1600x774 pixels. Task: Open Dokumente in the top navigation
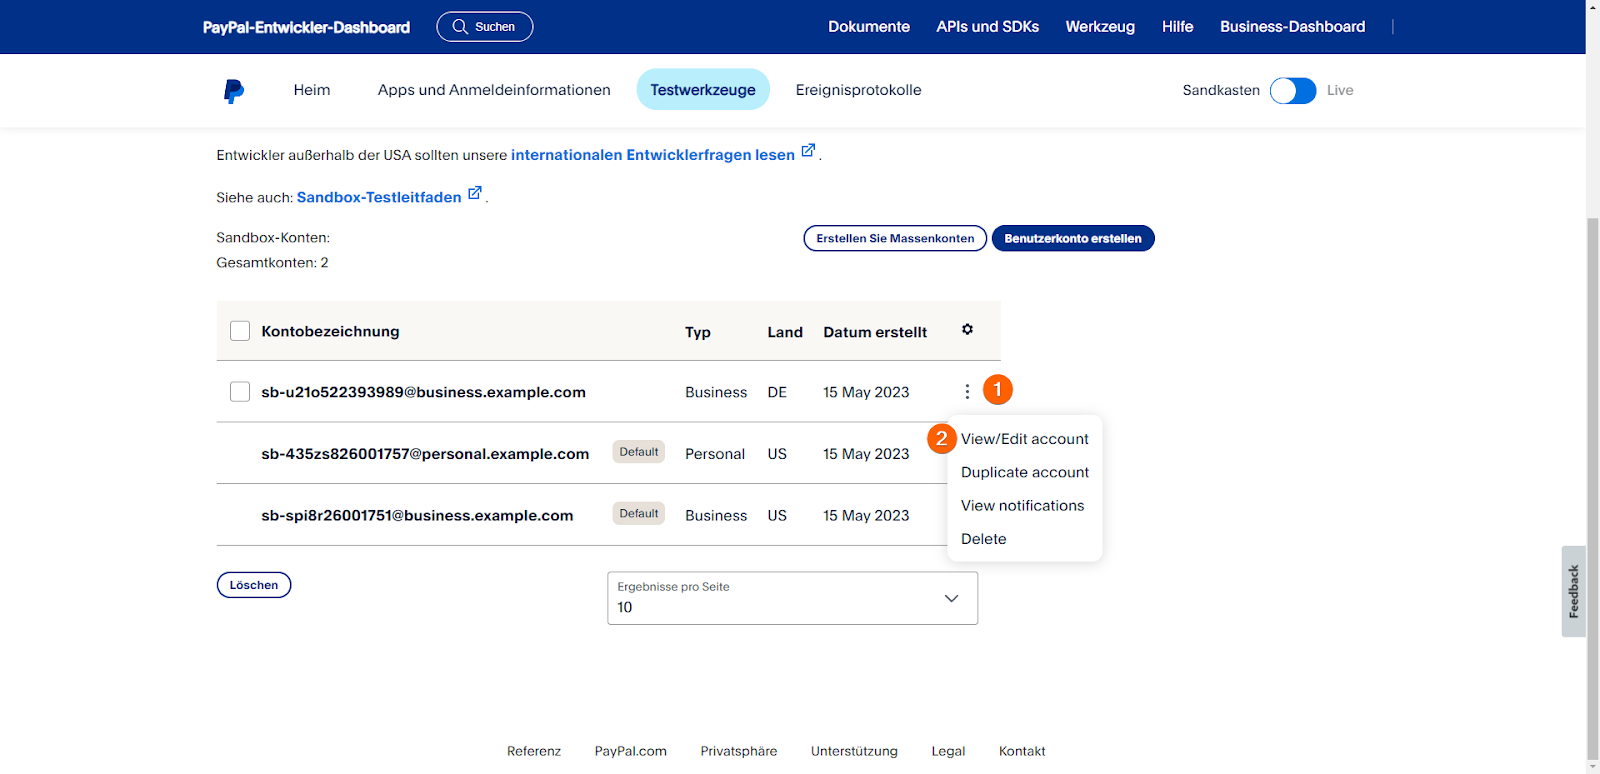click(869, 27)
